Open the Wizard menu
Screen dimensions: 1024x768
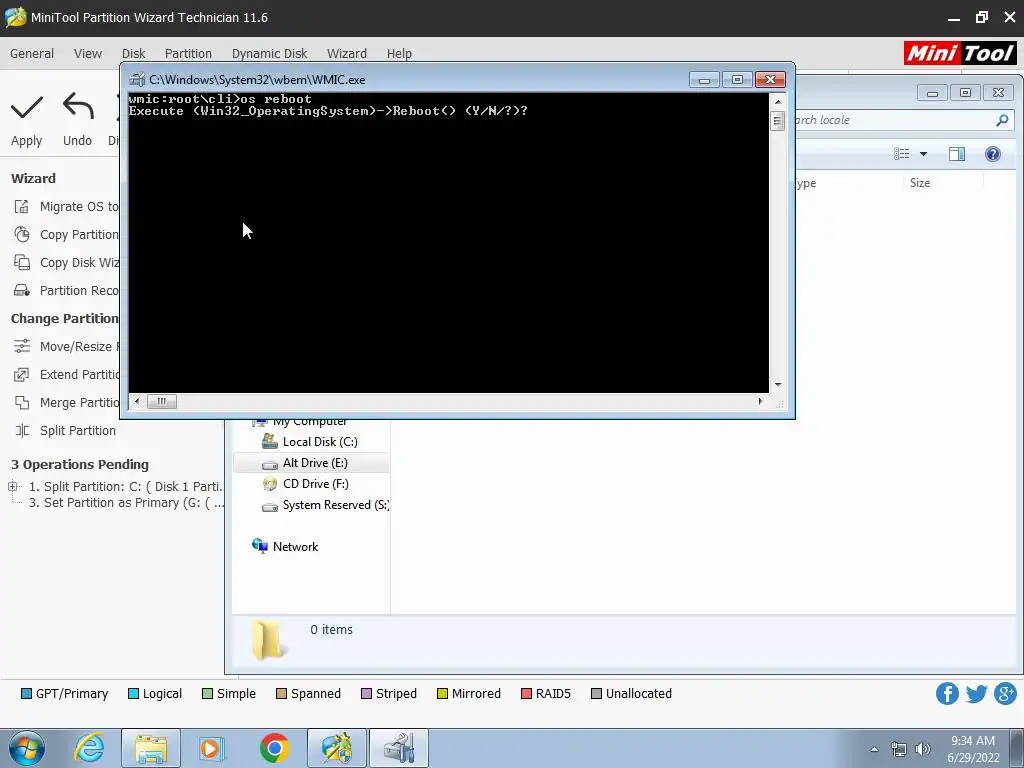(x=347, y=54)
